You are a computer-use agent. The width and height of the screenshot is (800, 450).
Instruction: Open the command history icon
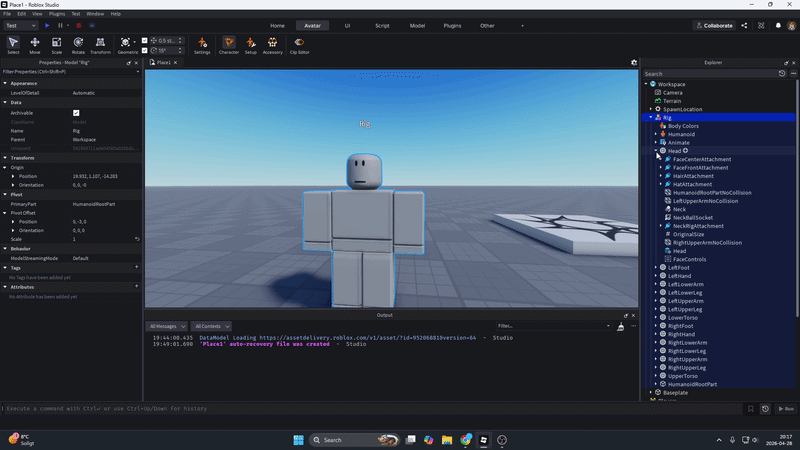click(765, 409)
